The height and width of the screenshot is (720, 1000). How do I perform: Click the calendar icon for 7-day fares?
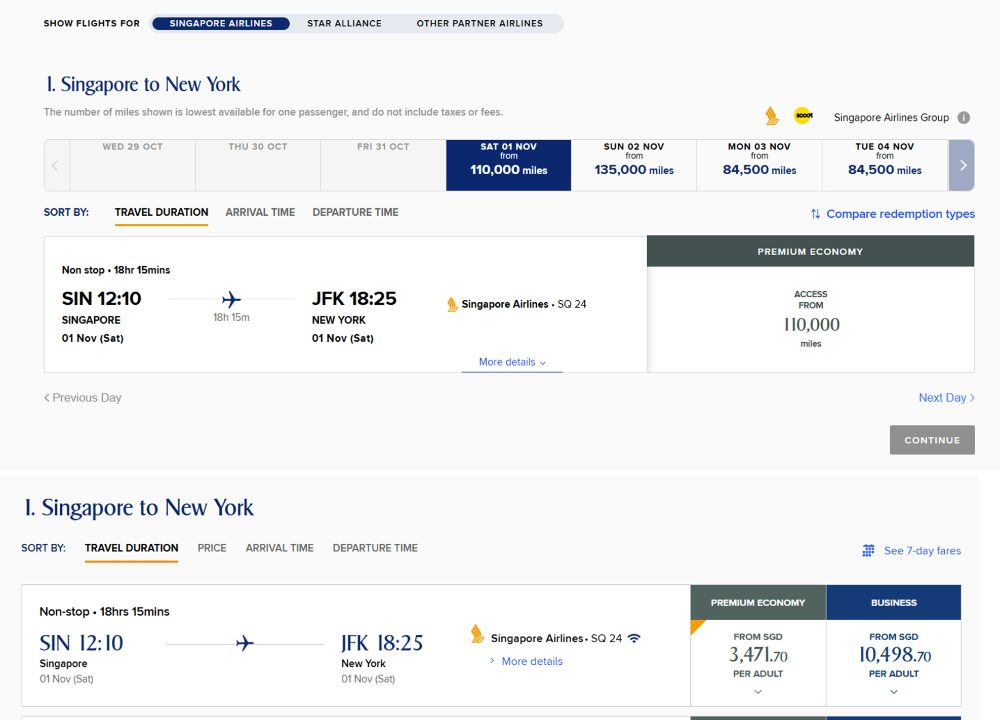(x=869, y=551)
